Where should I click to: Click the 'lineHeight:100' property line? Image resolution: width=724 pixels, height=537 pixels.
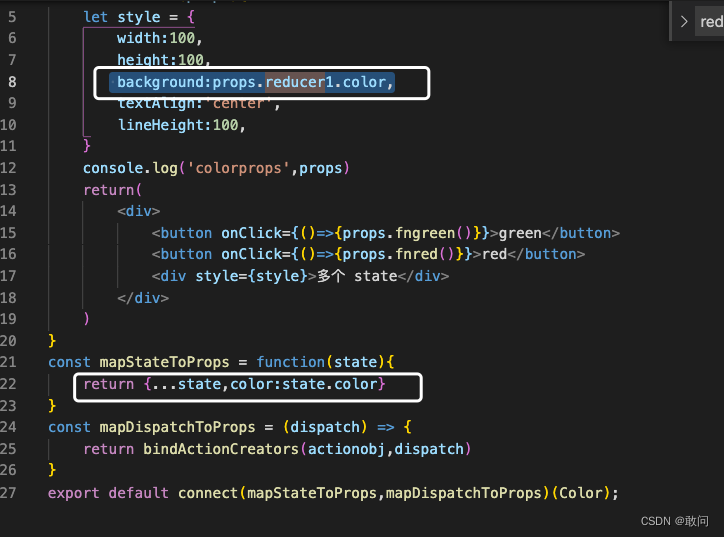coord(180,125)
